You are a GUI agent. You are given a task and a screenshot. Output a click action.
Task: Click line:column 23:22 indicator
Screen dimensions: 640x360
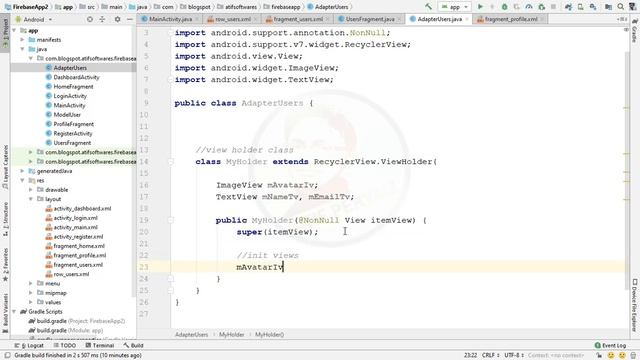(470, 356)
